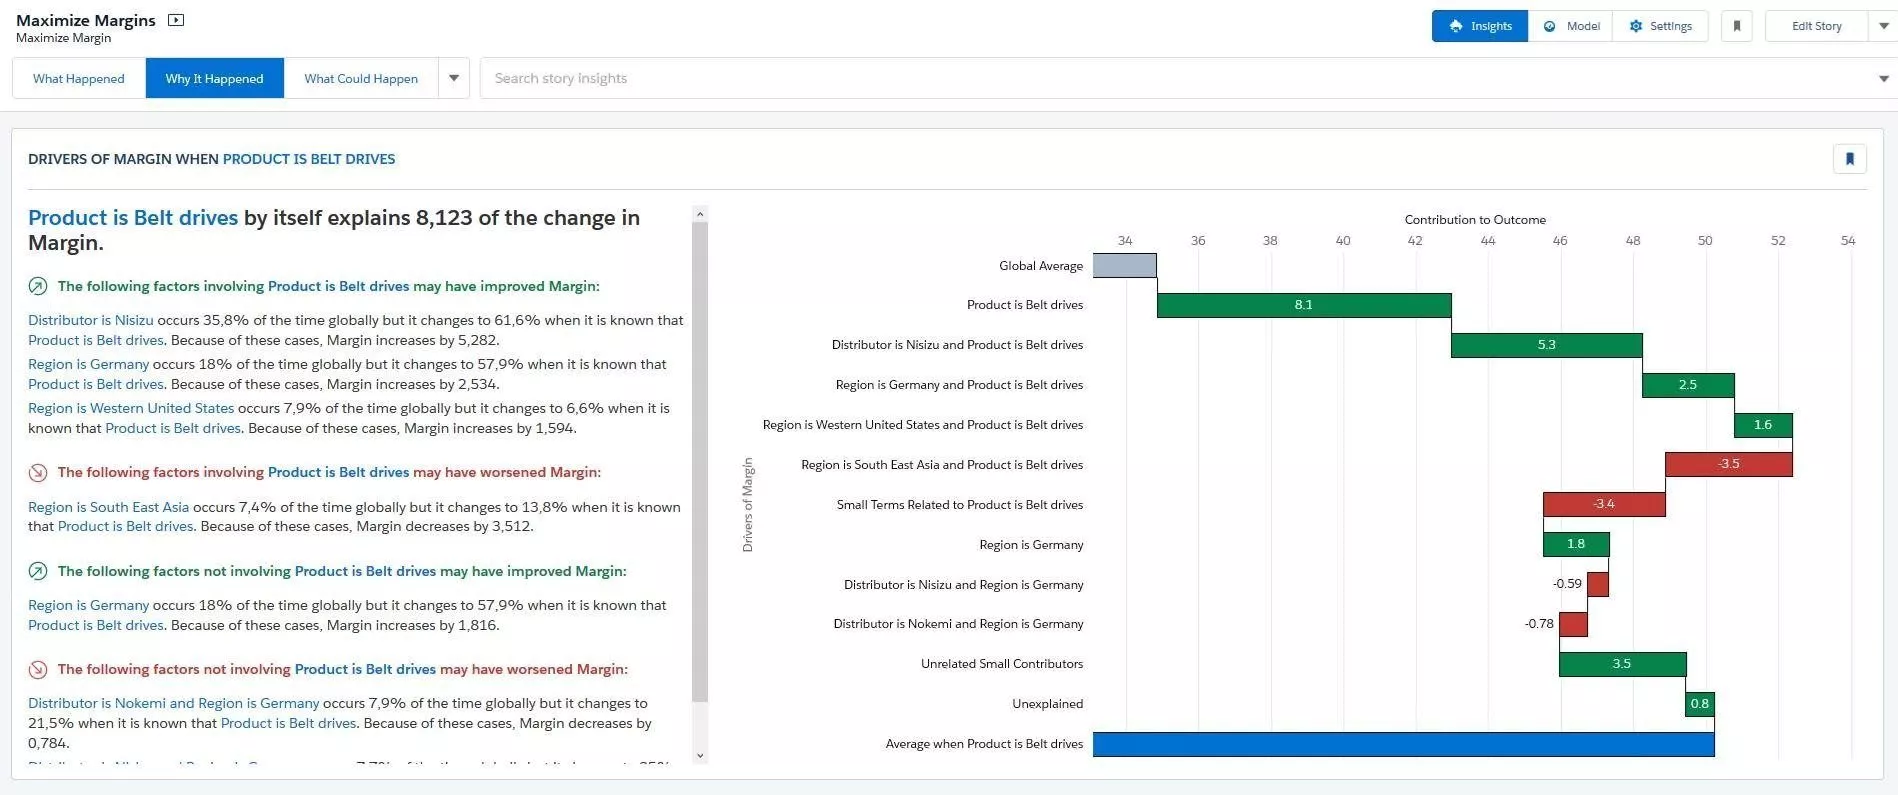Click the Maximize Margins story title
Screen dimensions: 1898x795
coord(86,20)
